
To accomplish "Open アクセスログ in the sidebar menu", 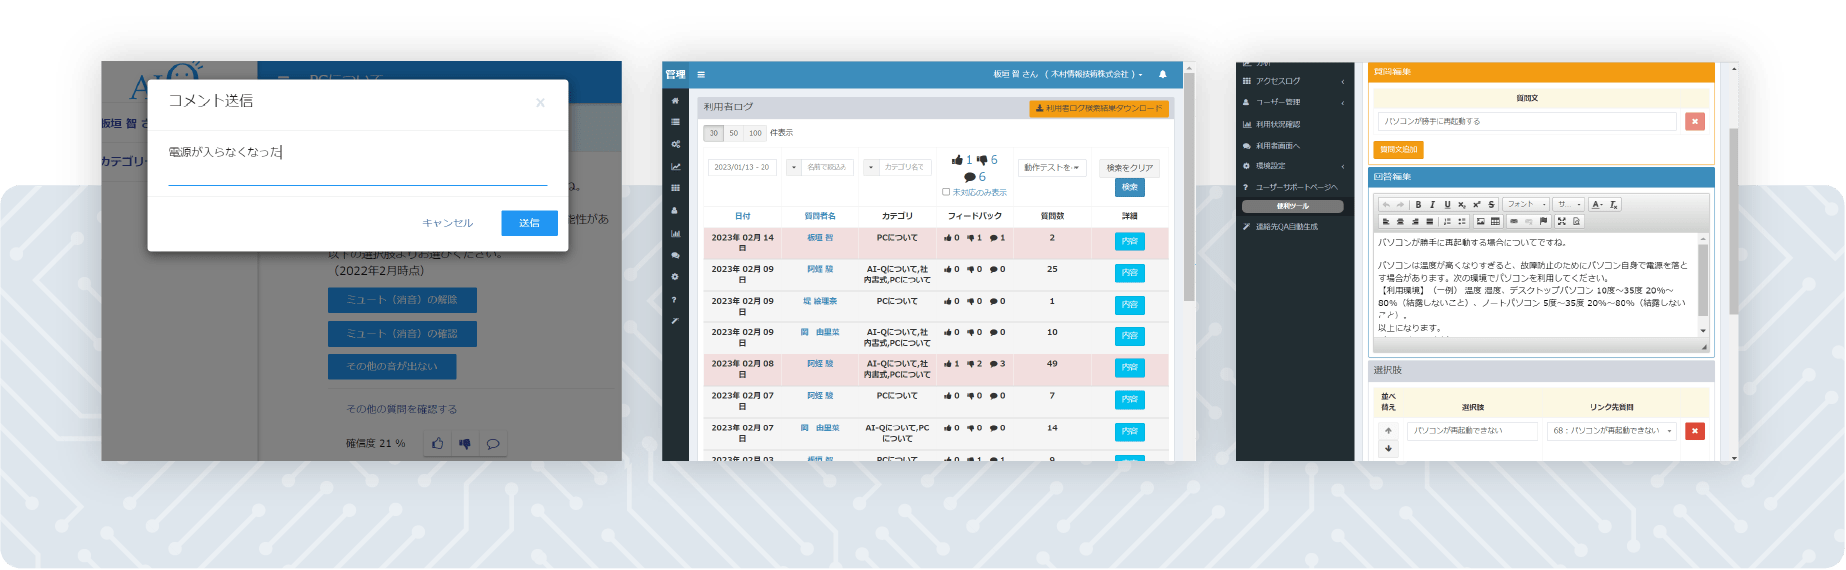I will pyautogui.click(x=1292, y=81).
